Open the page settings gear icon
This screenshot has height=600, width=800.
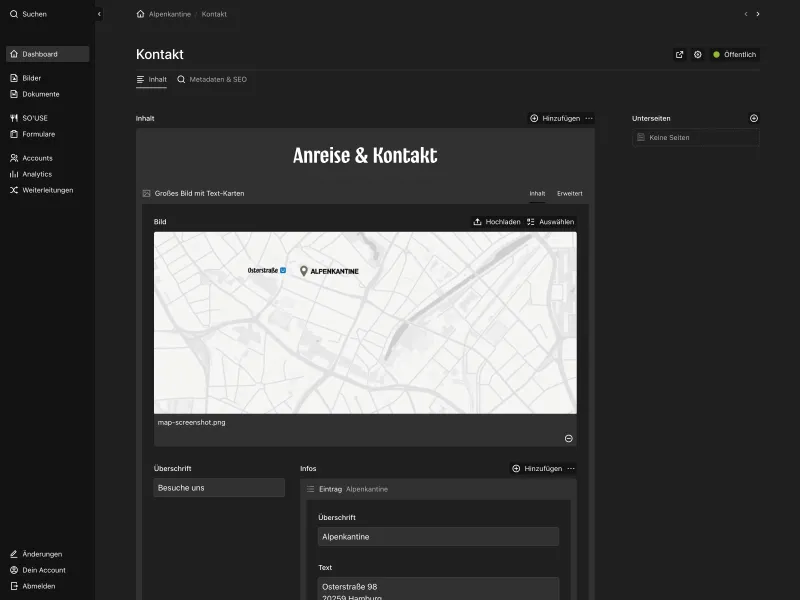pos(698,55)
